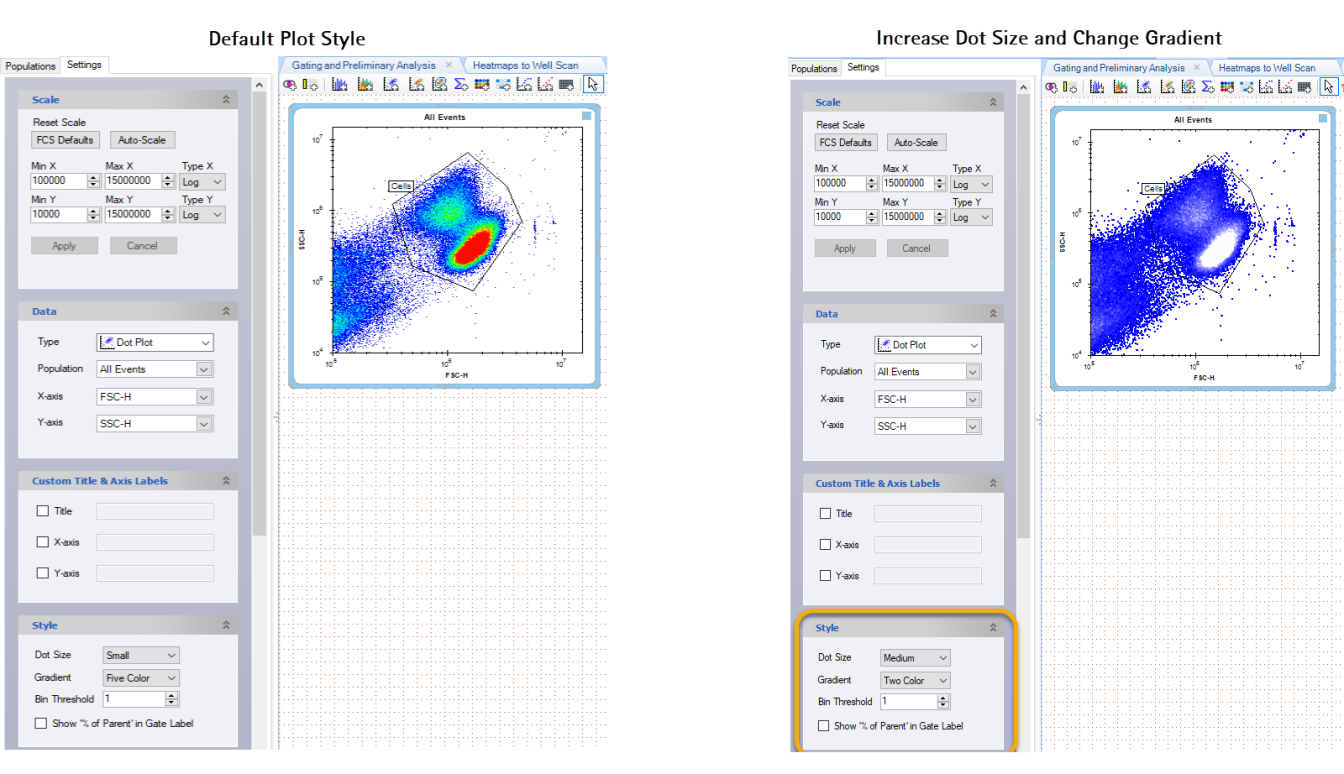Enable X-axis label checkbox in Increase Dot Size panel
1344x774 pixels.
[825, 545]
